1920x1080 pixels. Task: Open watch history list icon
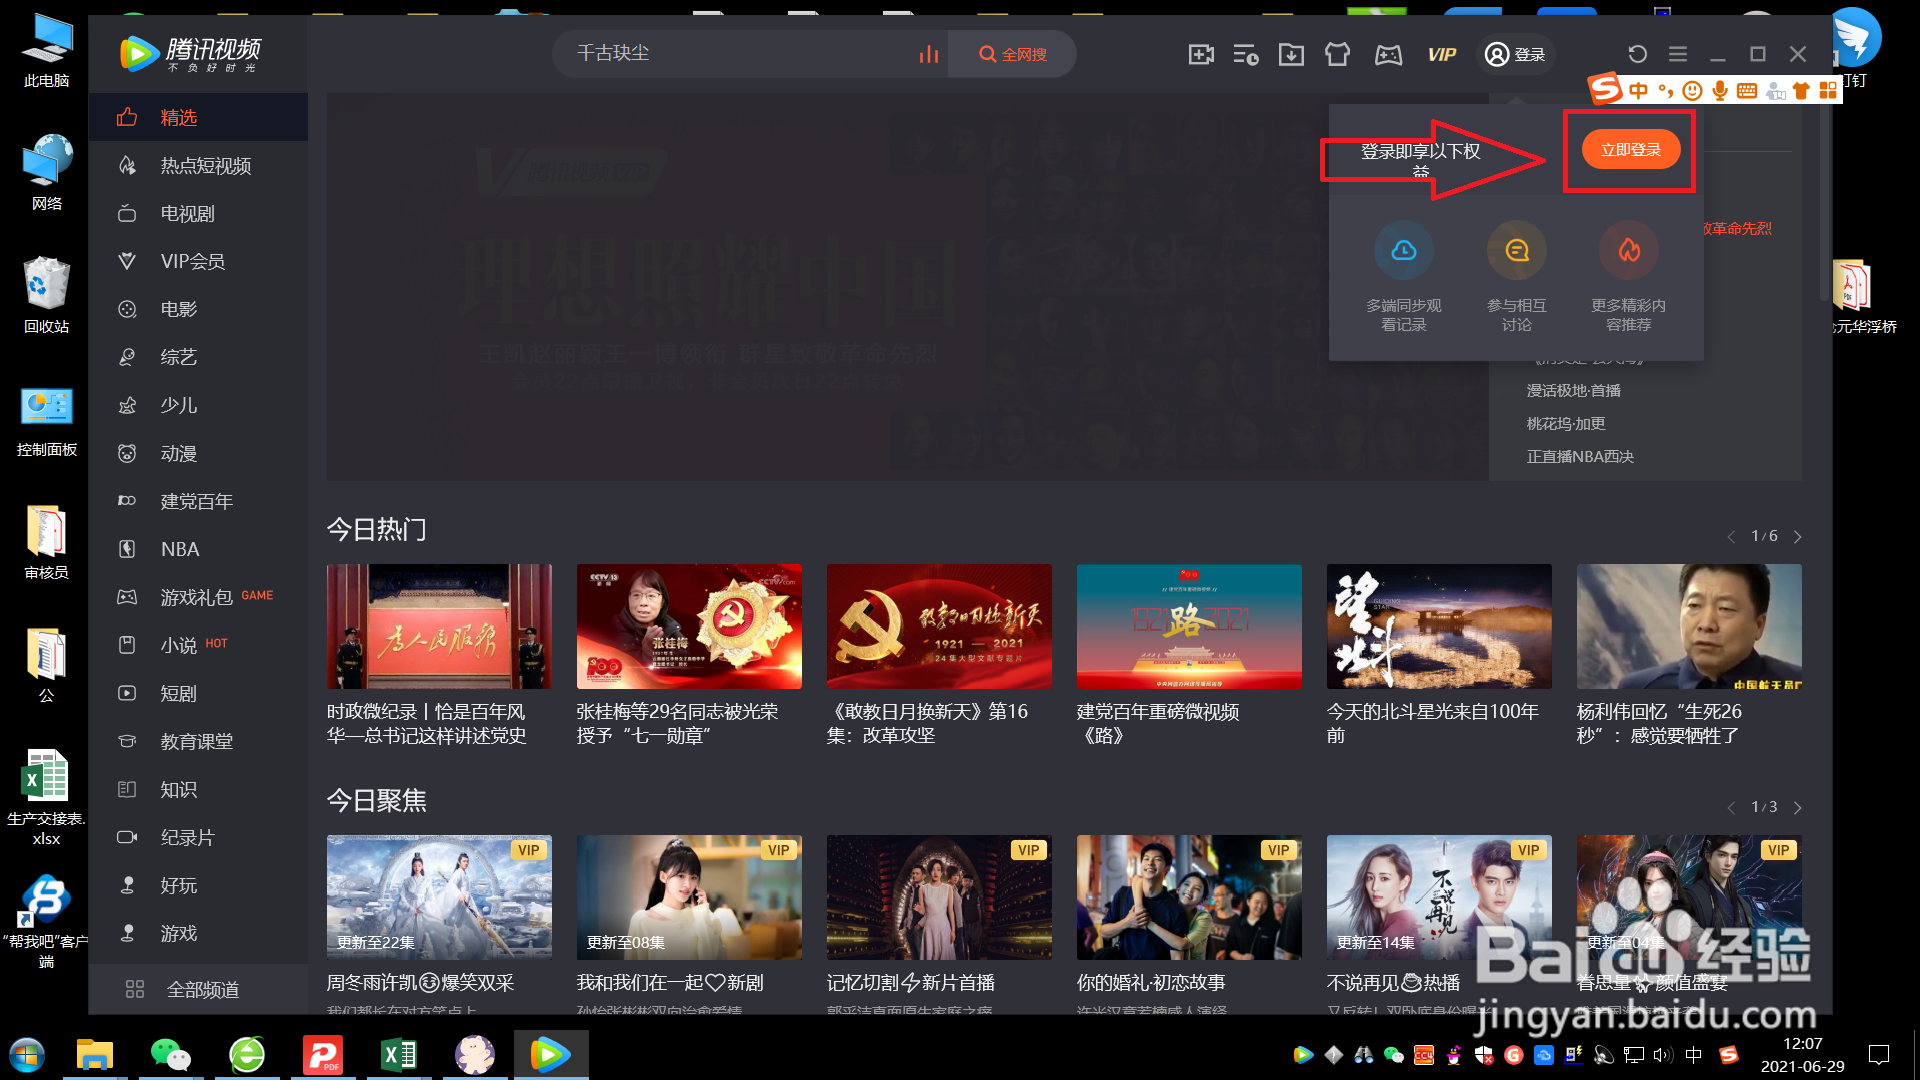[1246, 55]
